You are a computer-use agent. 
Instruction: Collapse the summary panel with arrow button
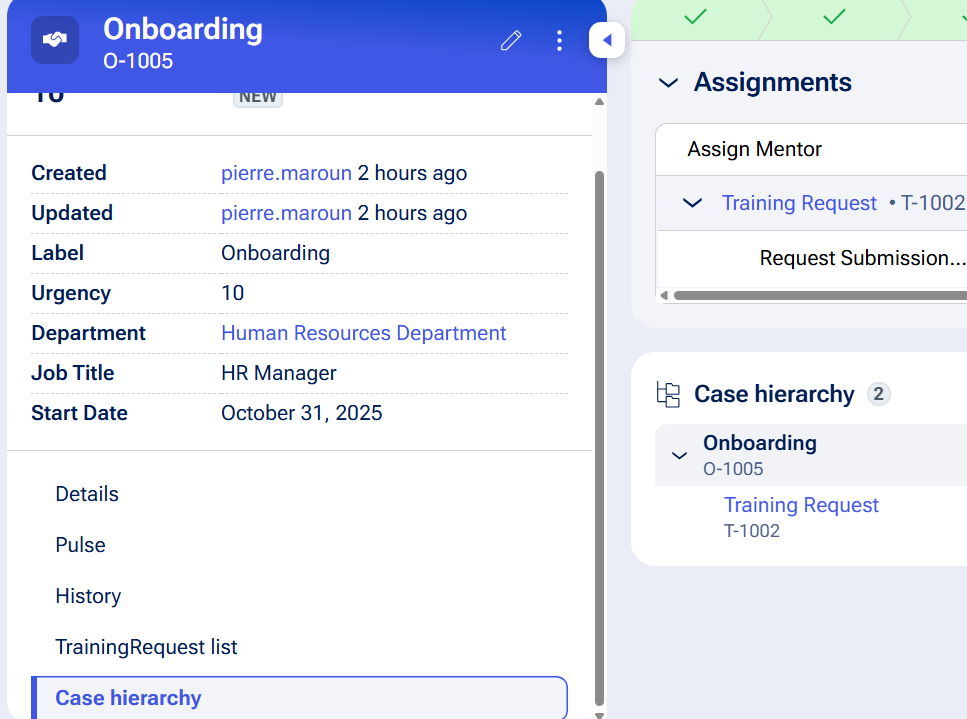[607, 41]
